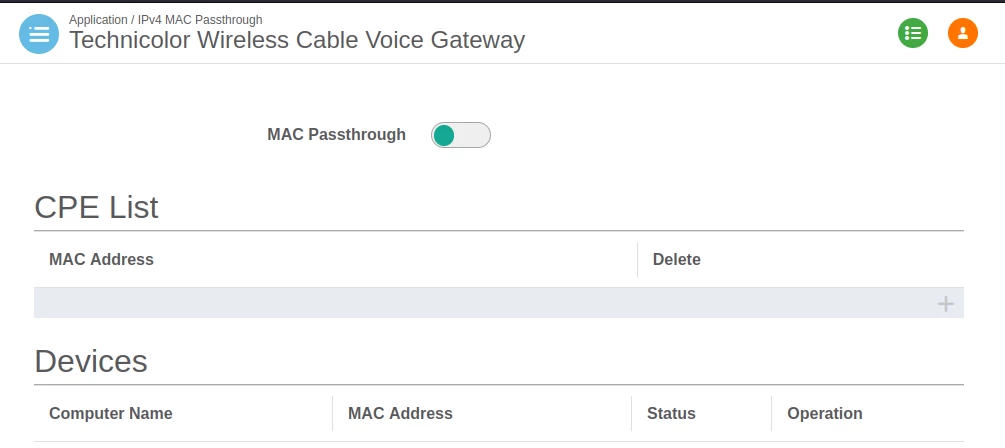This screenshot has height=448, width=1005.
Task: Click the CPE List MAC Address column header
Action: click(x=101, y=260)
